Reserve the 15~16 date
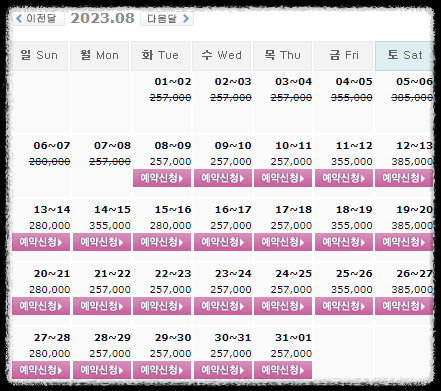The width and height of the screenshot is (441, 391). click(162, 242)
